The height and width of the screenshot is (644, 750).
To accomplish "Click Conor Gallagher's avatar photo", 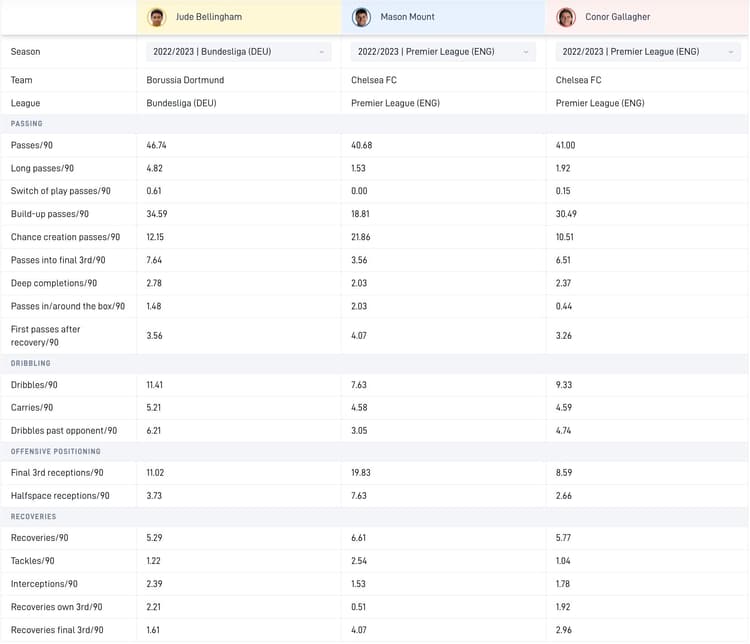I will point(566,17).
